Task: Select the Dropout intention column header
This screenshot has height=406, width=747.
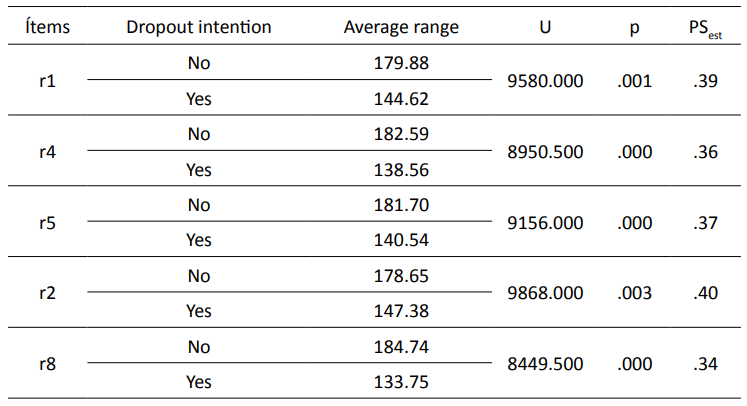Action: [x=199, y=27]
